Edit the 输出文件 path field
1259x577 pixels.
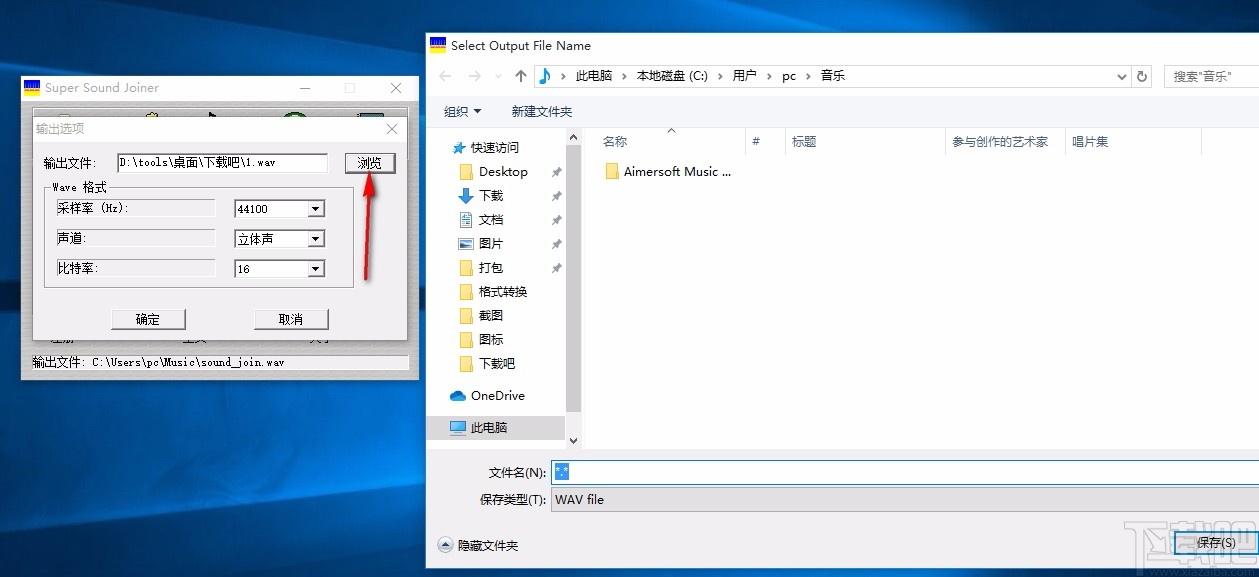point(222,163)
